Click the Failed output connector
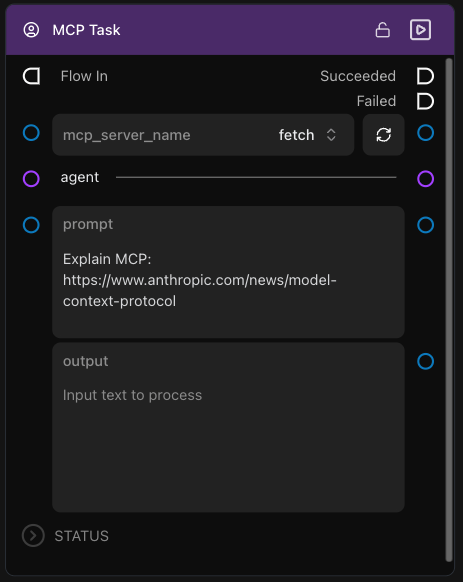The height and width of the screenshot is (582, 463). (425, 101)
